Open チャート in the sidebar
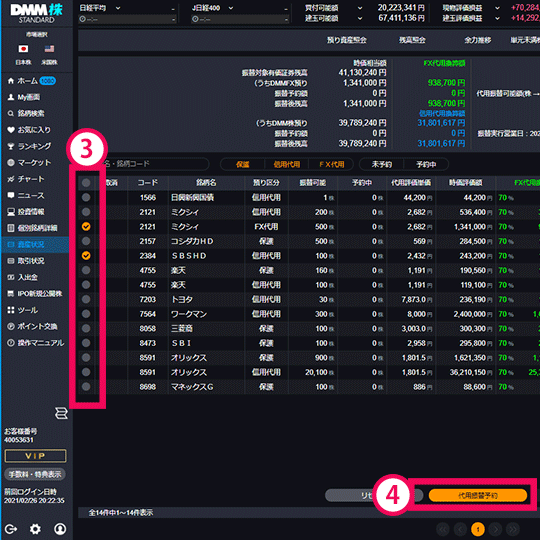Viewport: 540px width, 540px height. [26, 179]
